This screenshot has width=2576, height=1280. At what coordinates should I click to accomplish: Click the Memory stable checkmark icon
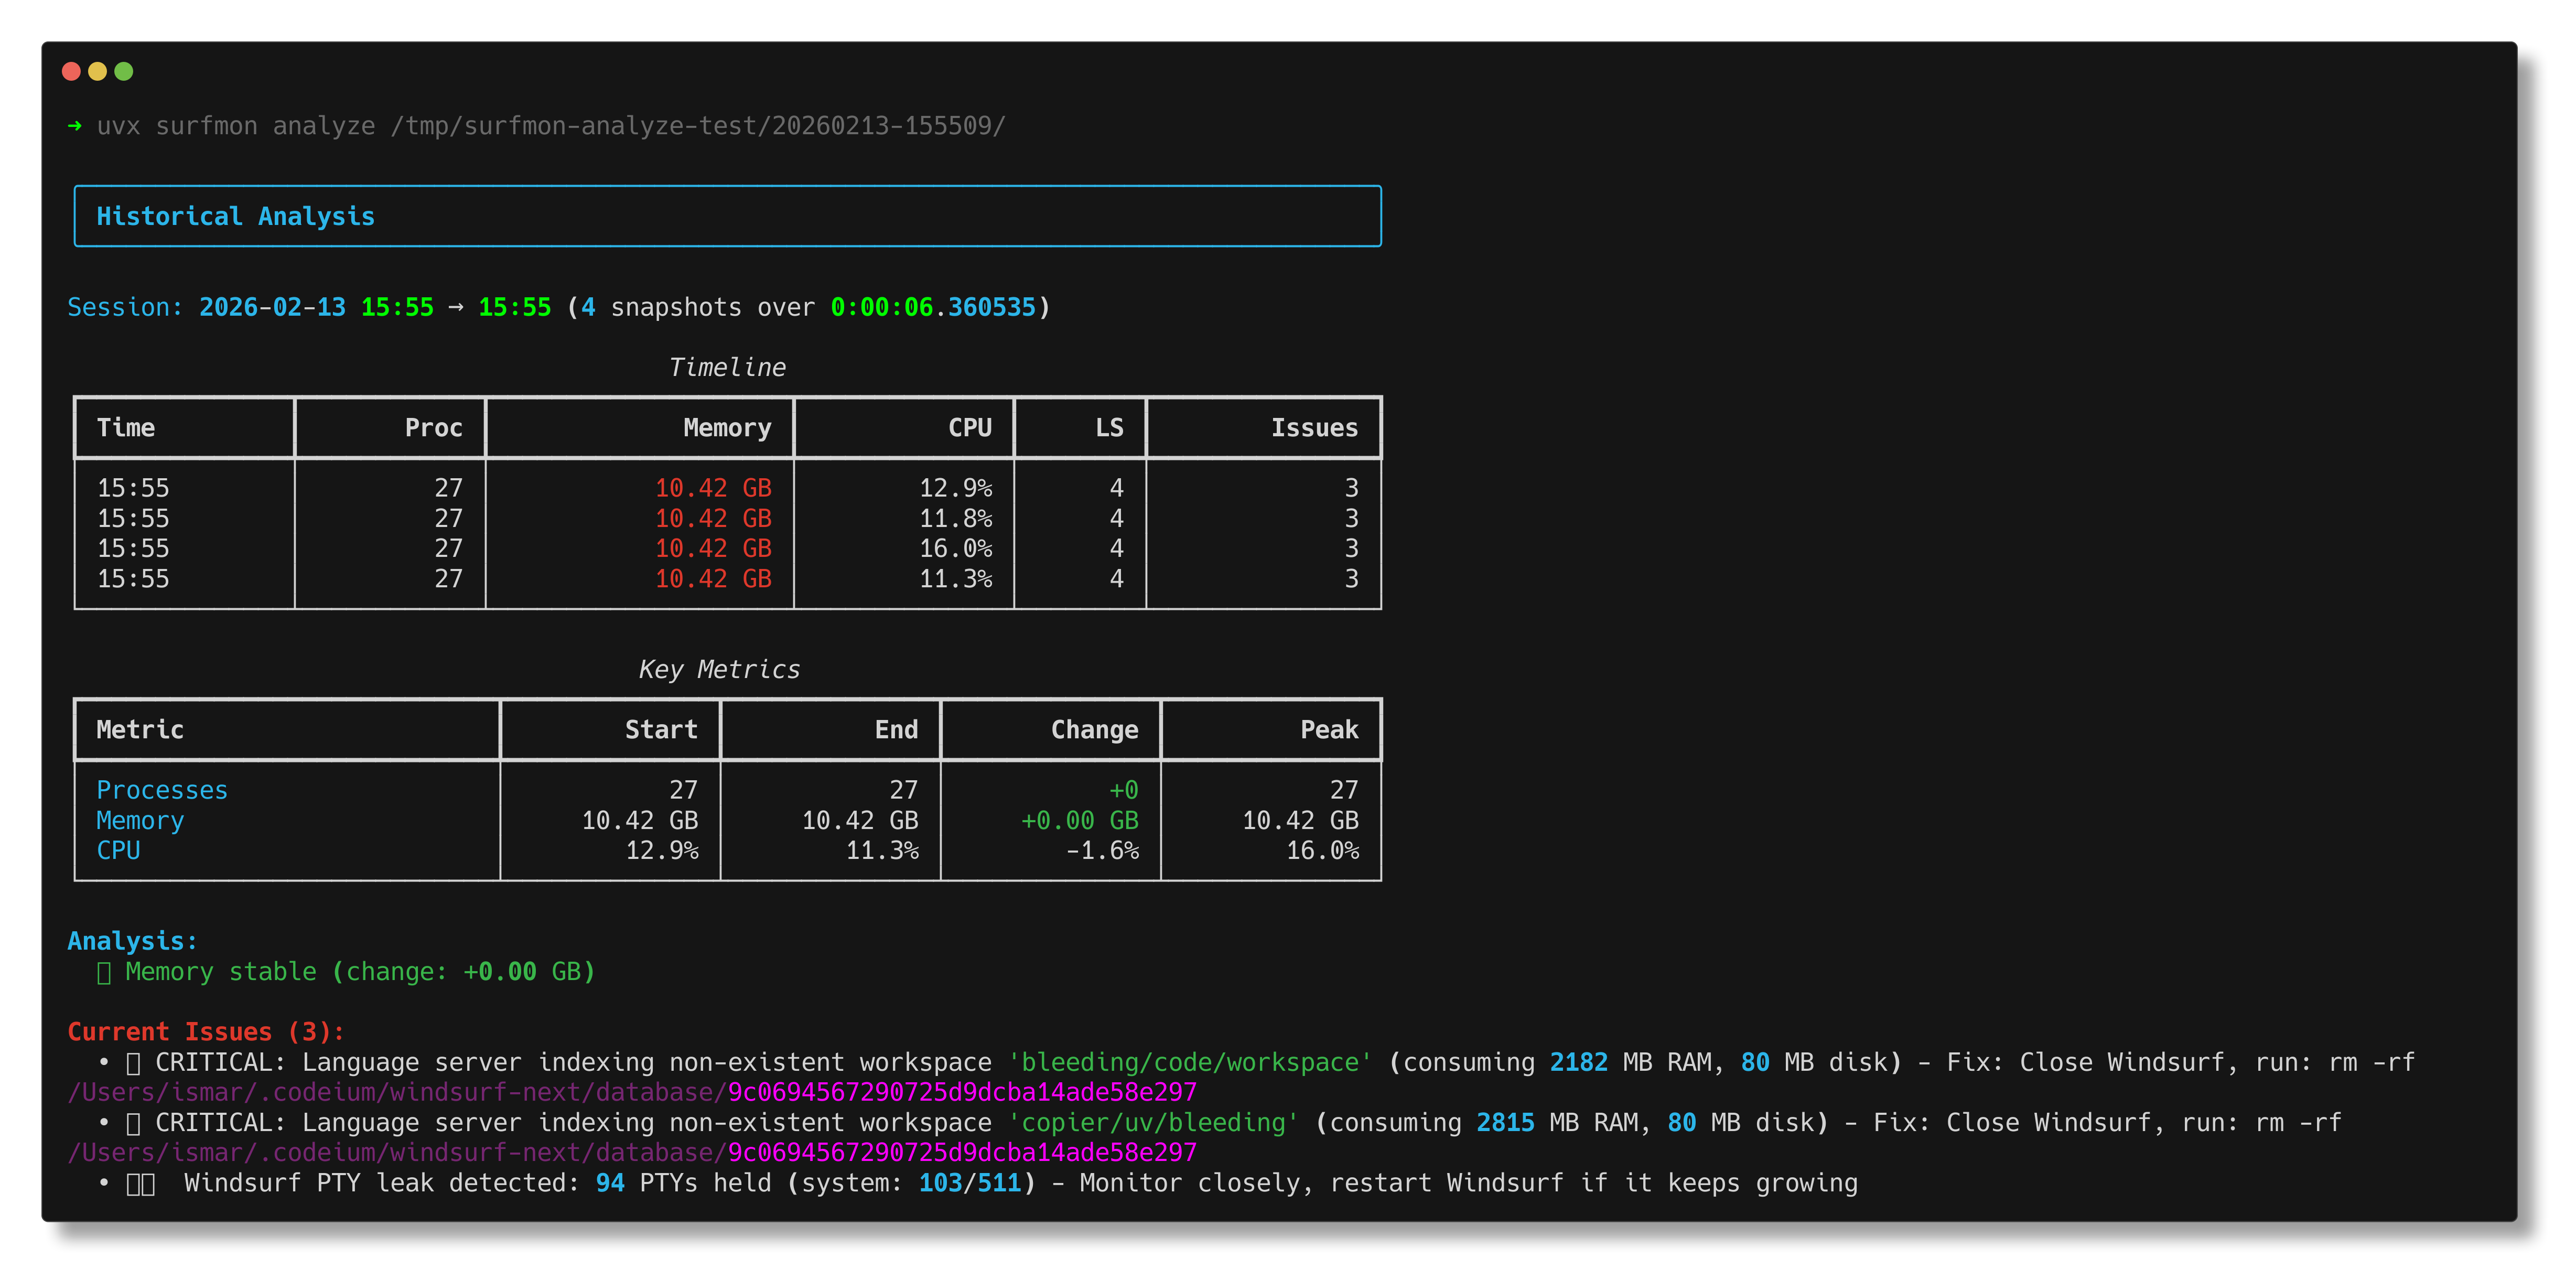(x=104, y=972)
